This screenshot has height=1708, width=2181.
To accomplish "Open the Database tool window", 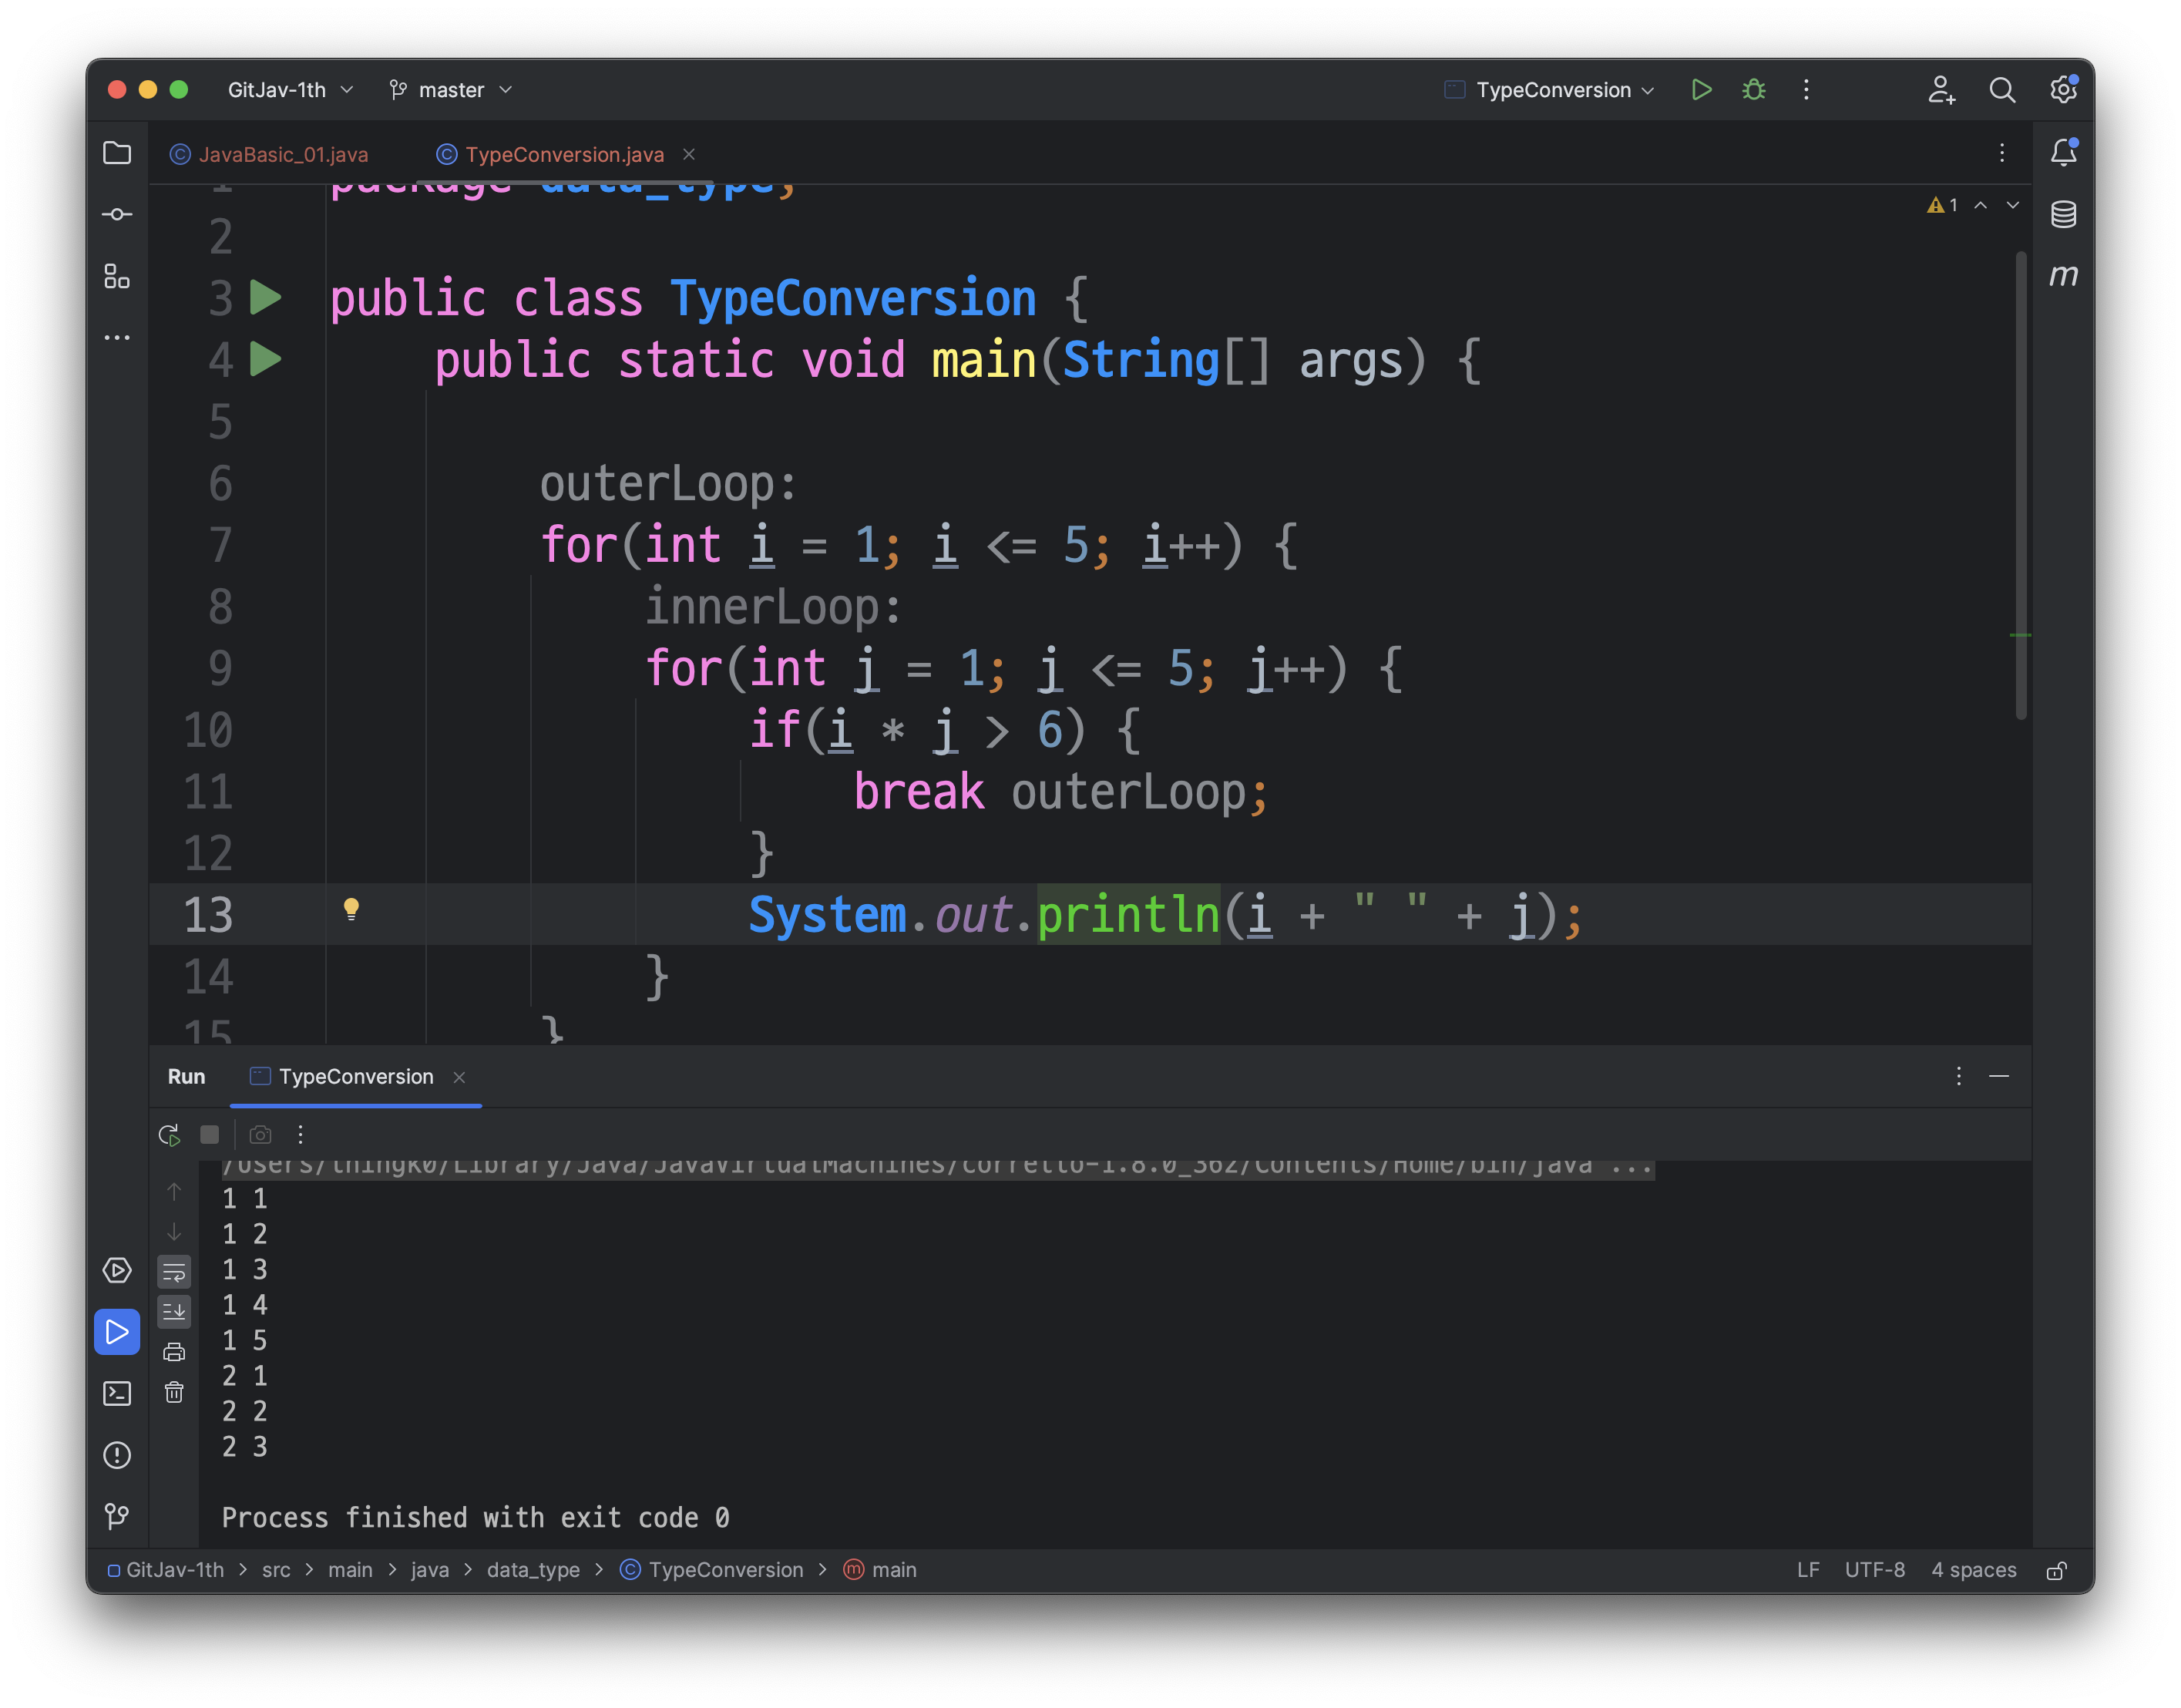I will 2063,214.
